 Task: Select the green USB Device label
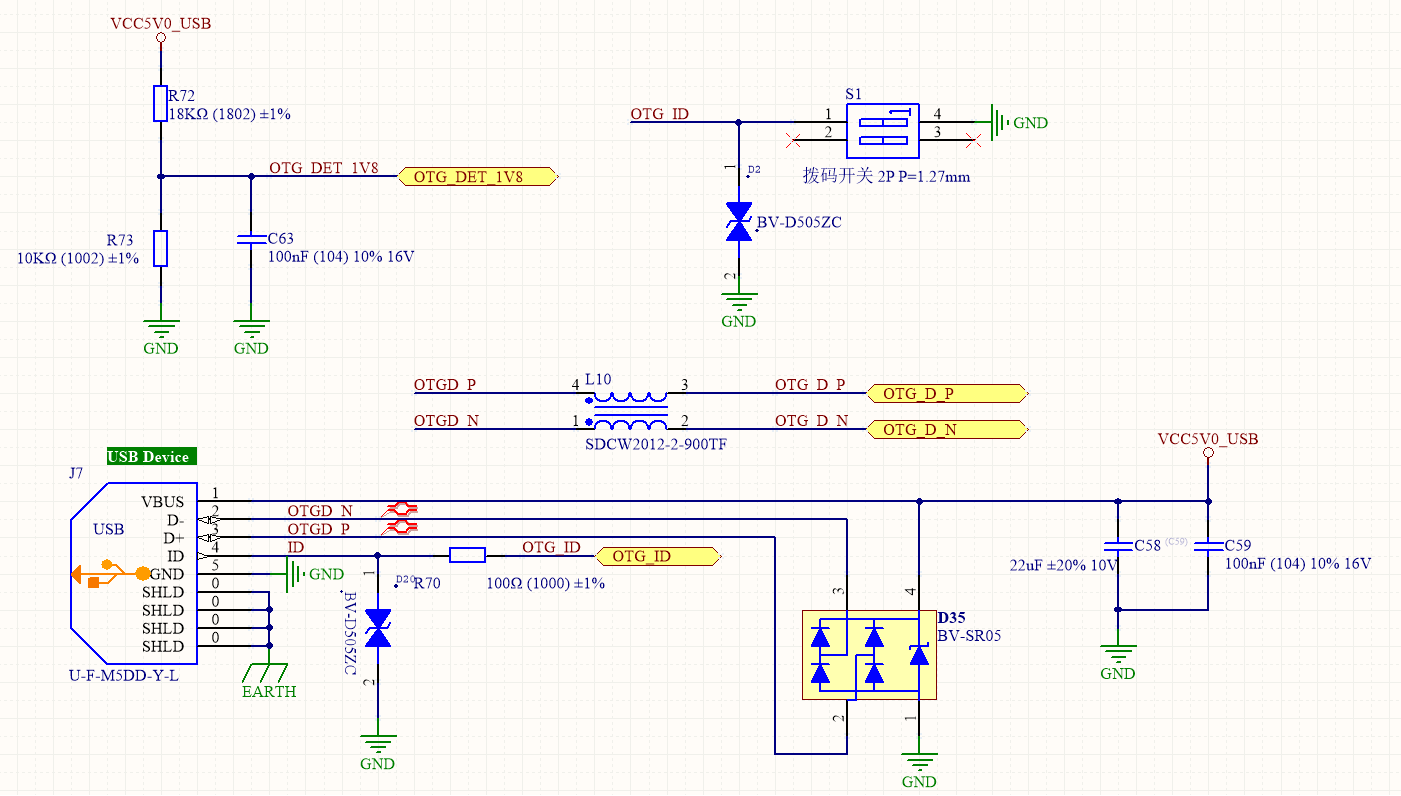154,456
